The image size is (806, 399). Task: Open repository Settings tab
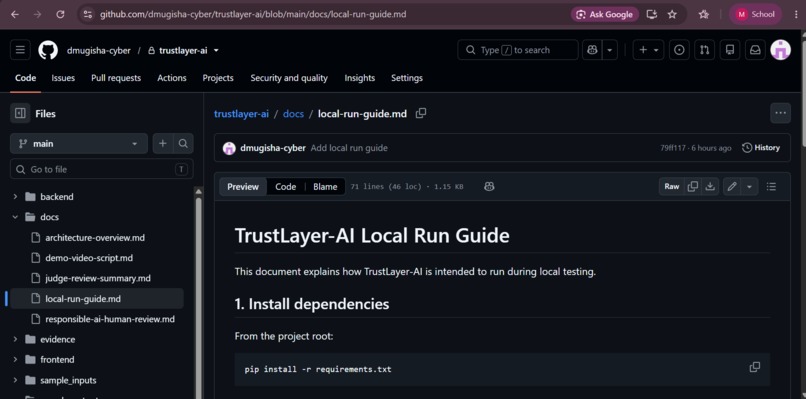(407, 78)
